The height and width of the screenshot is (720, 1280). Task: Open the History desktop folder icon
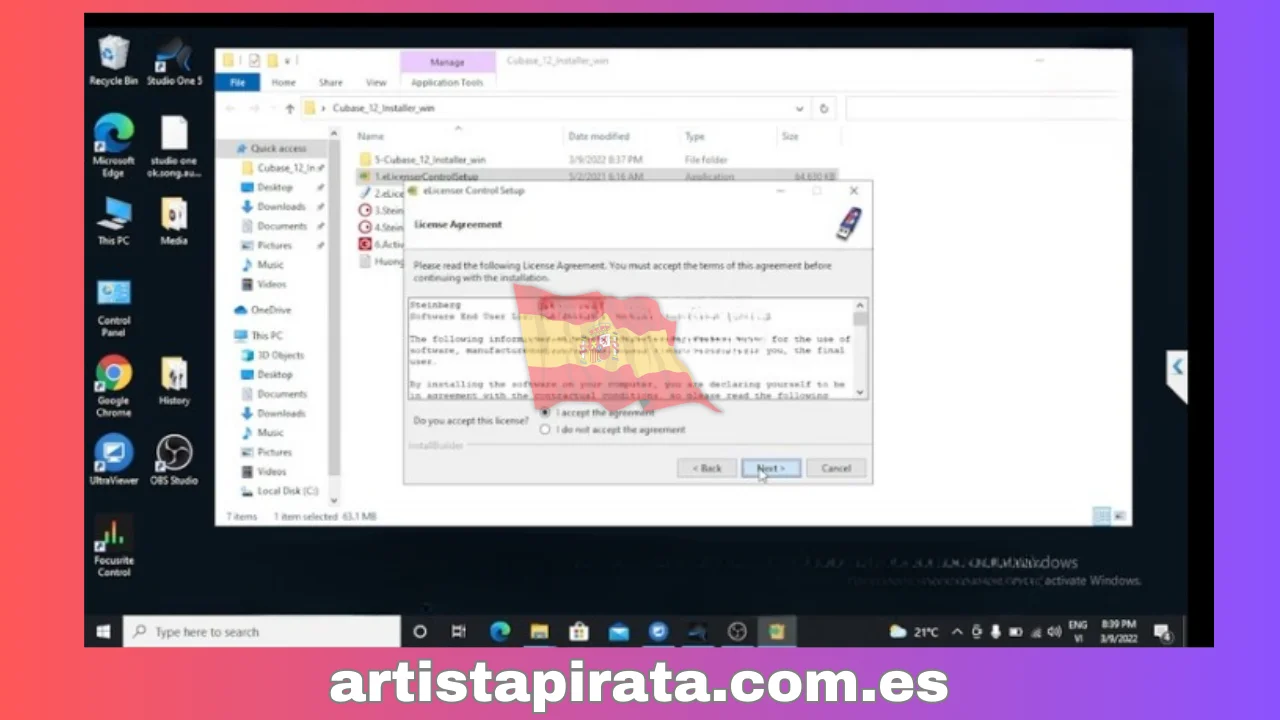coord(174,381)
